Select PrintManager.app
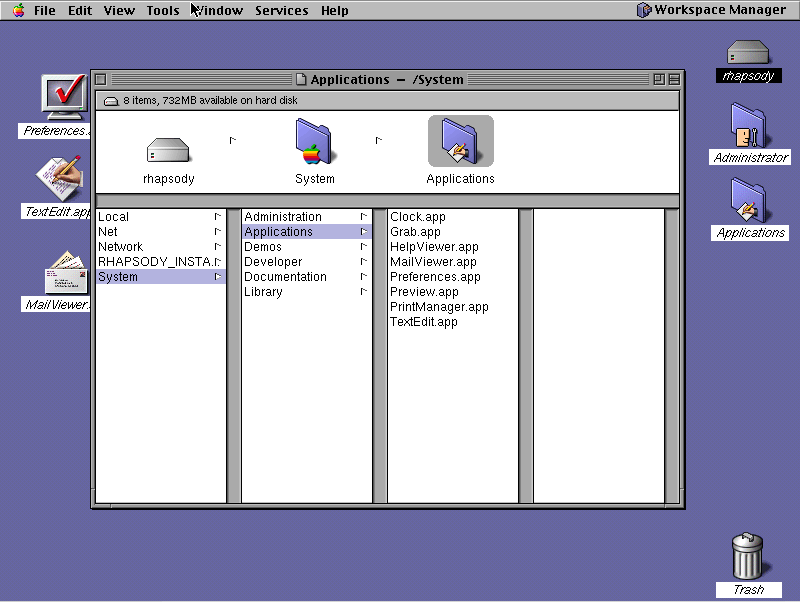The width and height of the screenshot is (800, 602). click(x=453, y=307)
